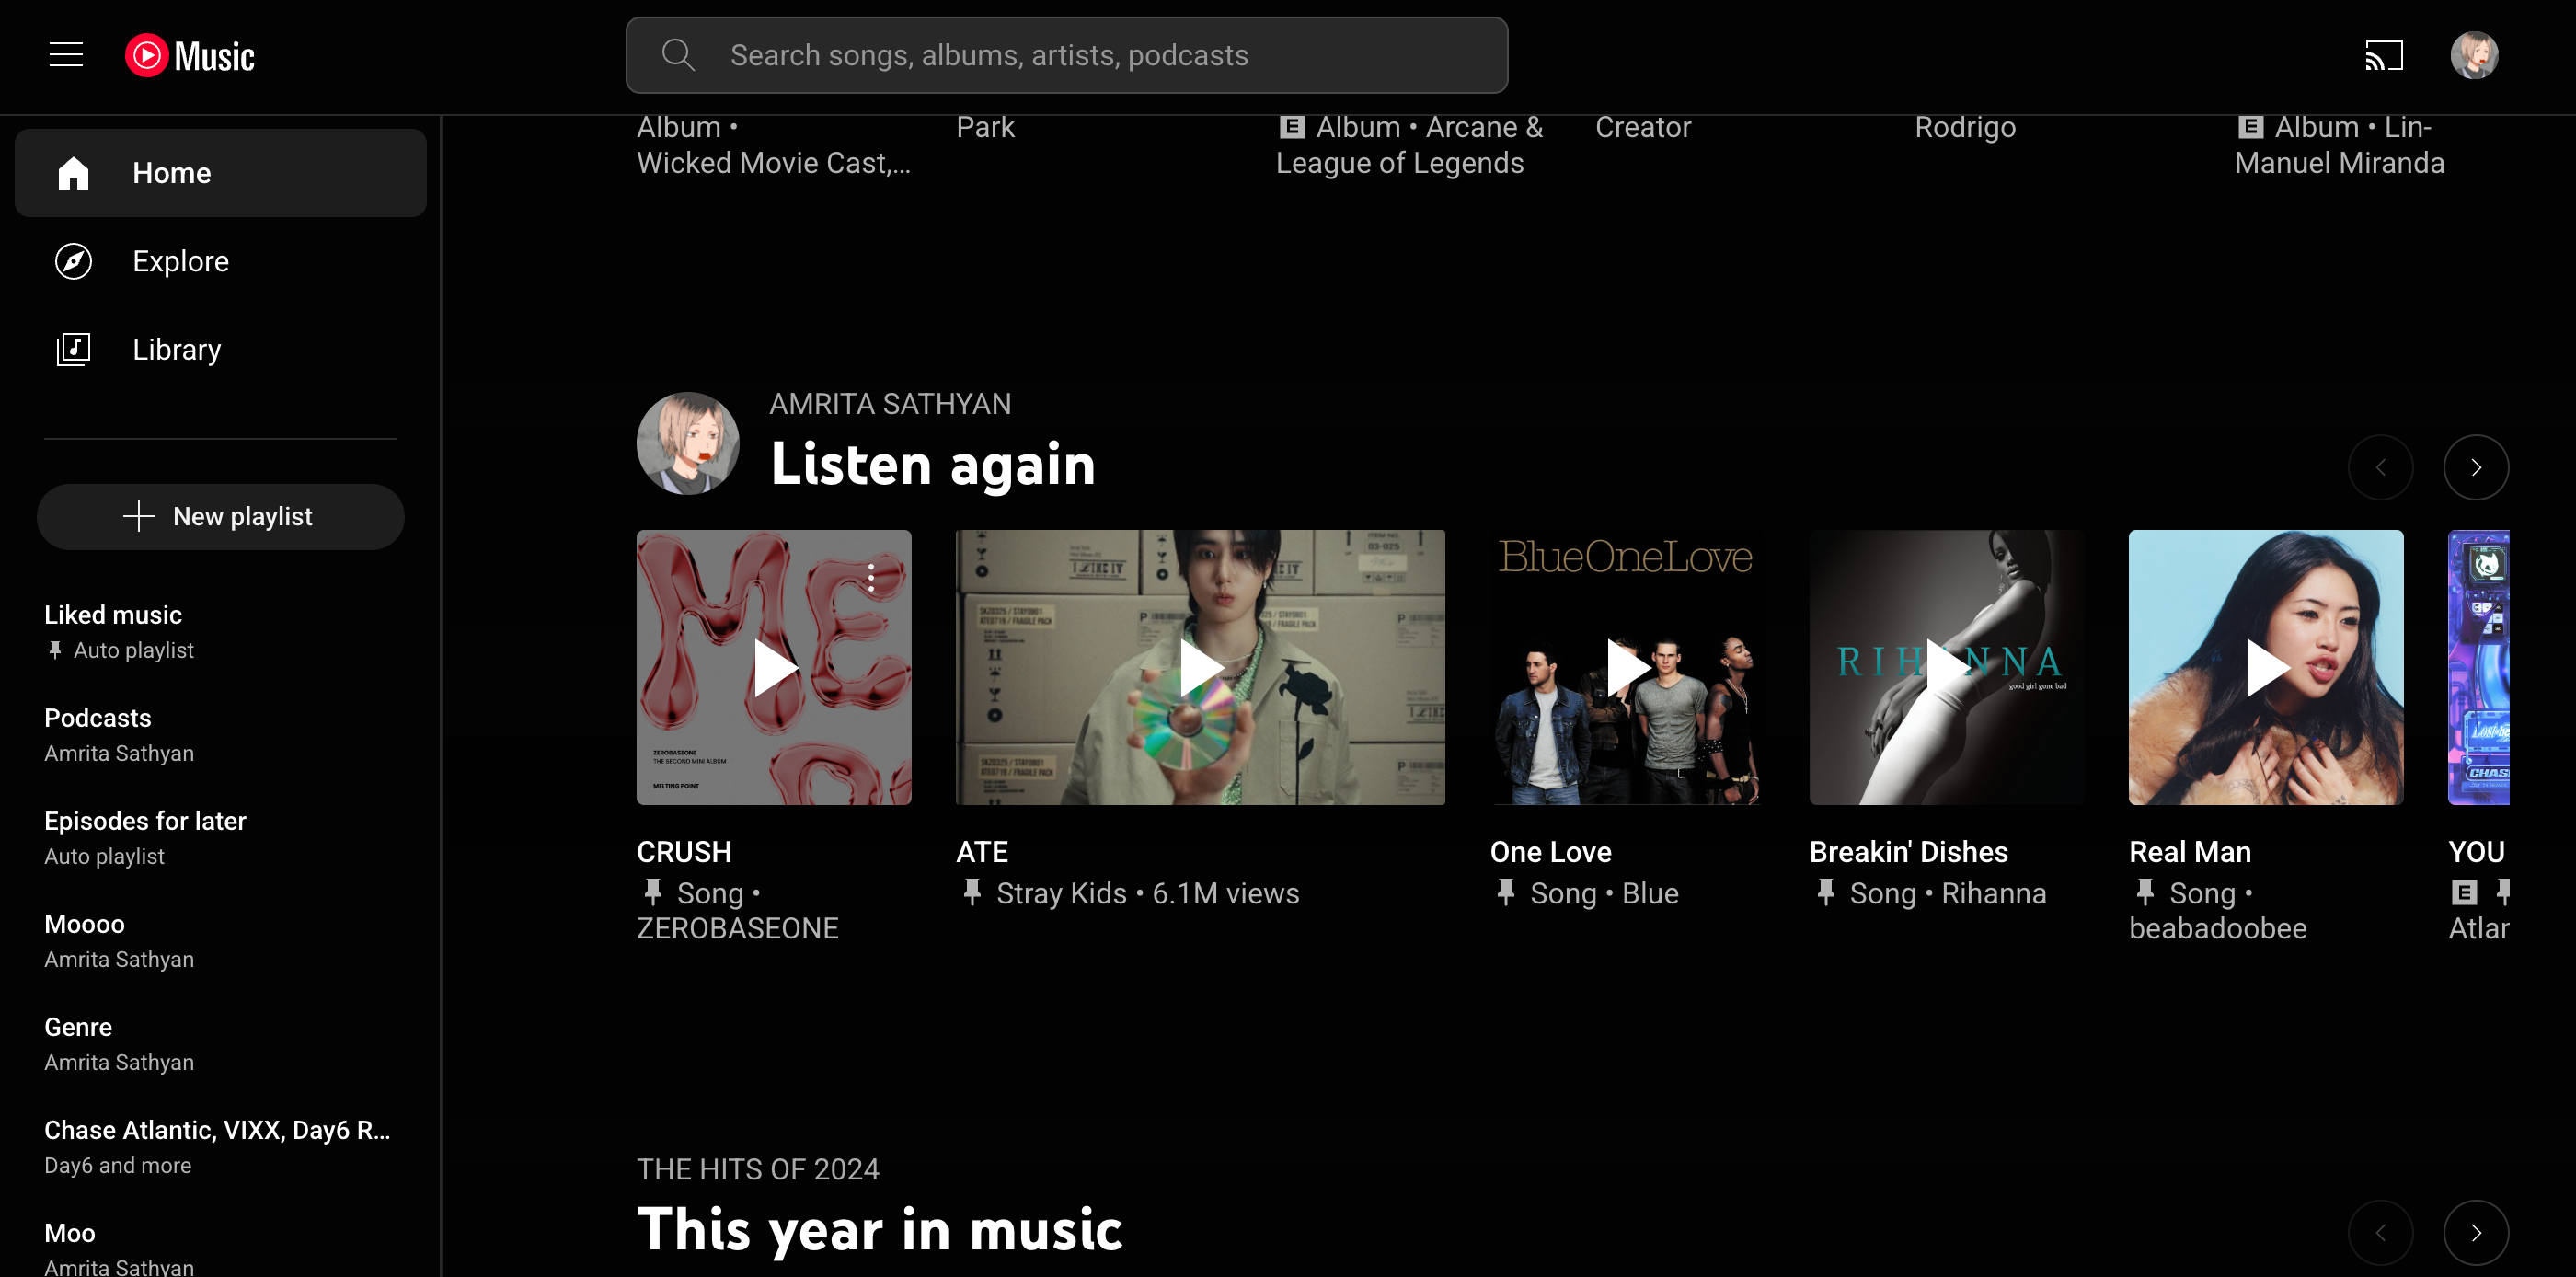Play Breakin' Dishes by Rihanna
The height and width of the screenshot is (1277, 2576).
click(x=1946, y=668)
